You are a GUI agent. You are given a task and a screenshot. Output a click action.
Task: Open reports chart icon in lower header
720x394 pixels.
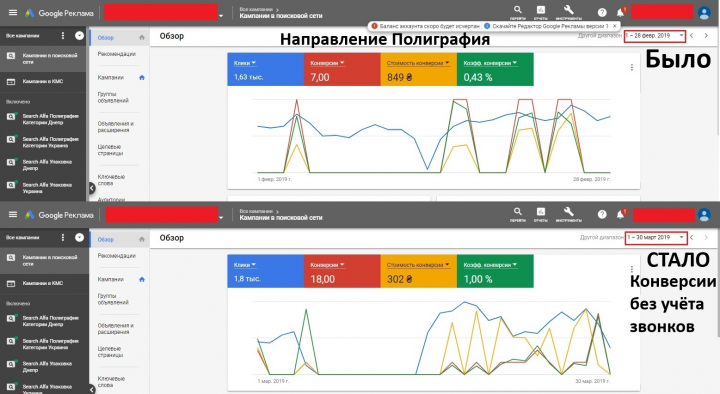pyautogui.click(x=541, y=212)
